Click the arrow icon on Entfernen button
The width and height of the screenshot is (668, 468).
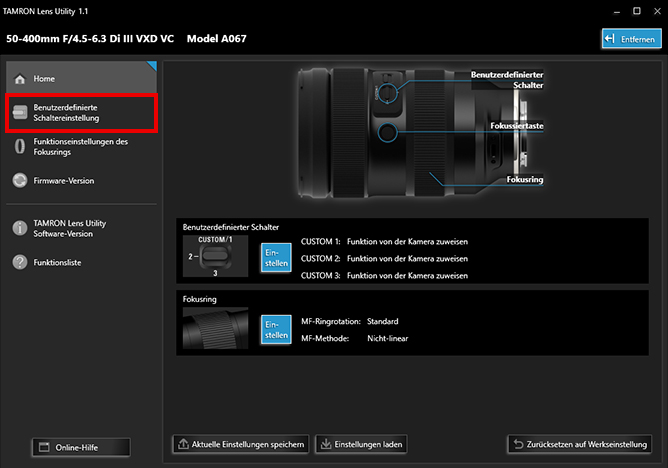(x=610, y=39)
